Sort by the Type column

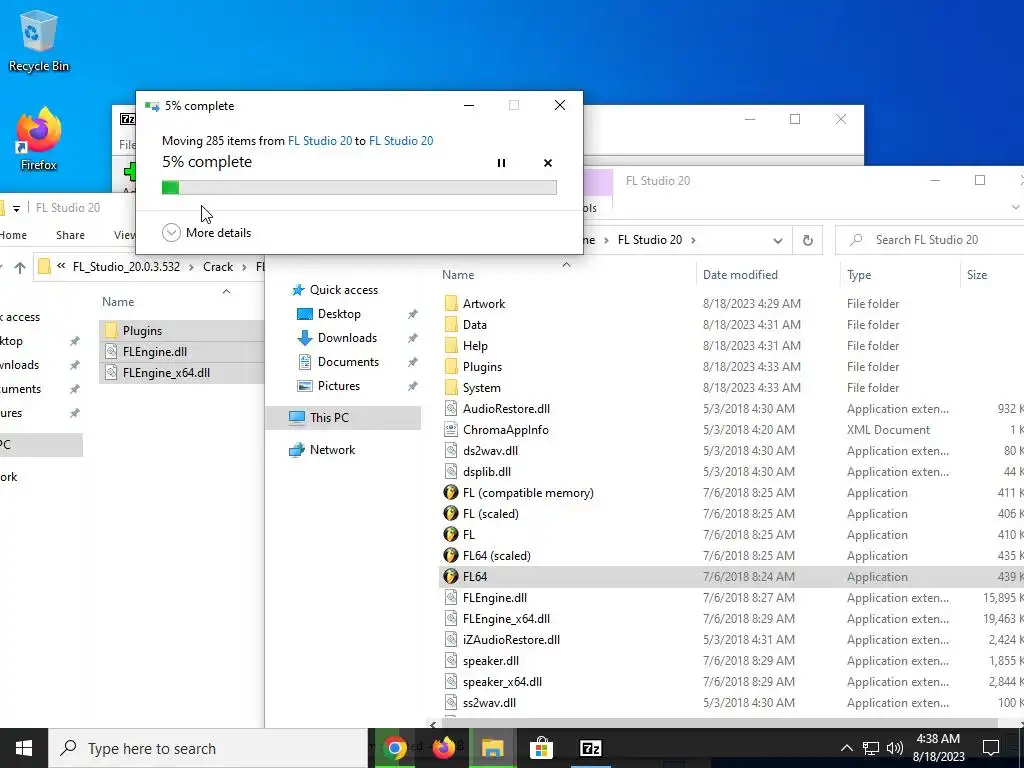pyautogui.click(x=859, y=275)
